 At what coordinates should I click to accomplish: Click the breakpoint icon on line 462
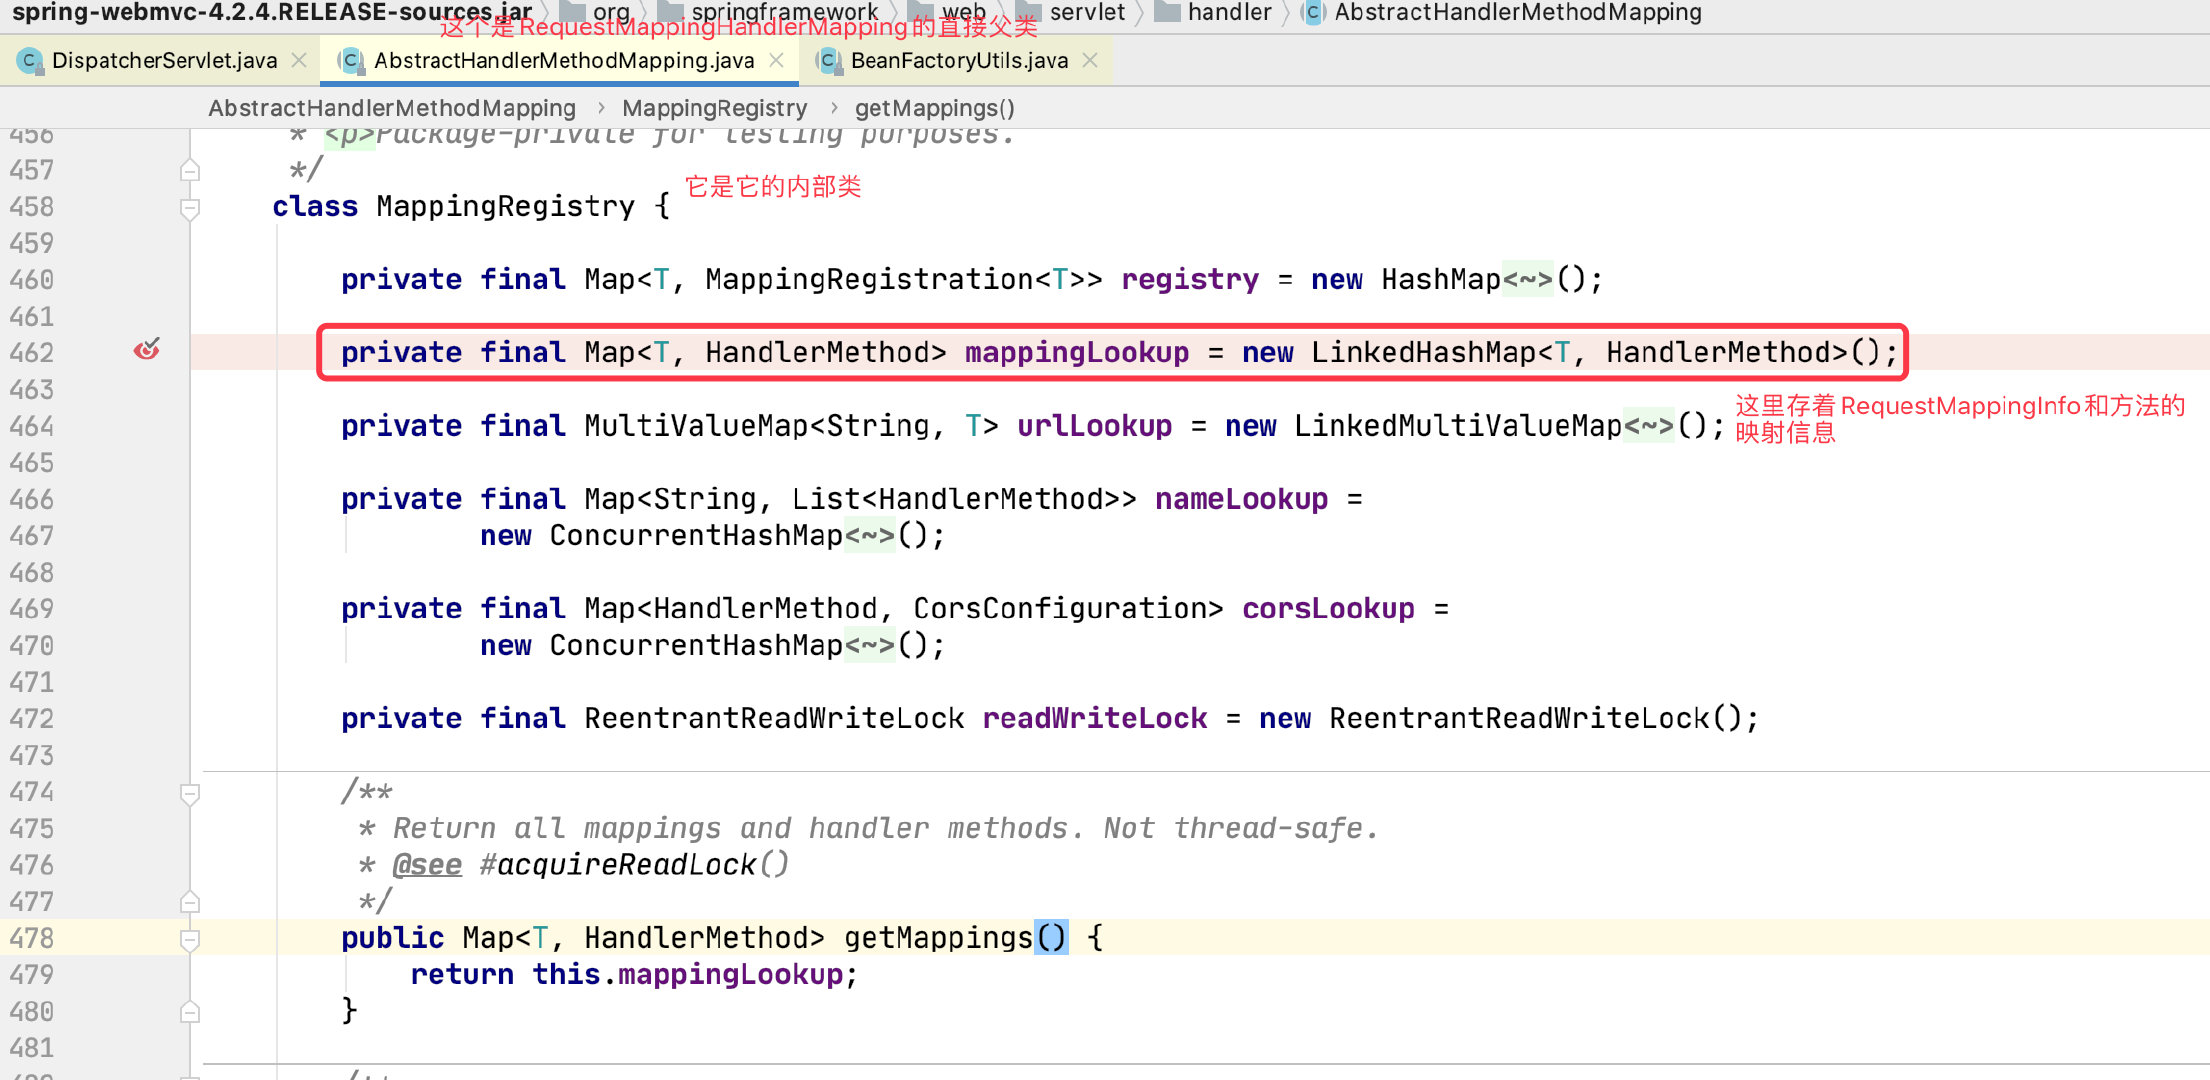(147, 350)
